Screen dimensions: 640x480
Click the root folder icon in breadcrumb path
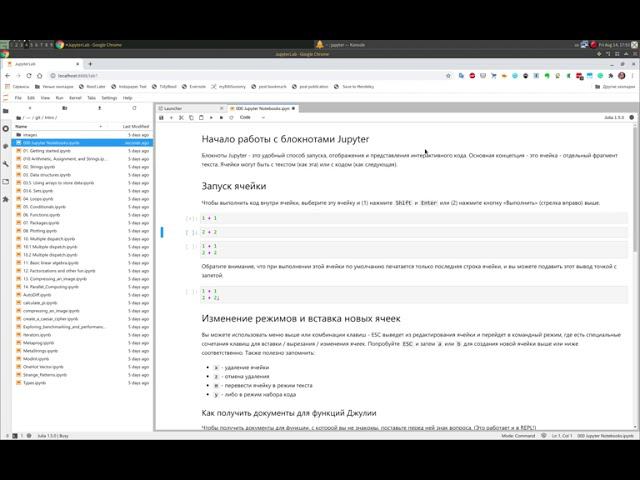[x=18, y=118]
